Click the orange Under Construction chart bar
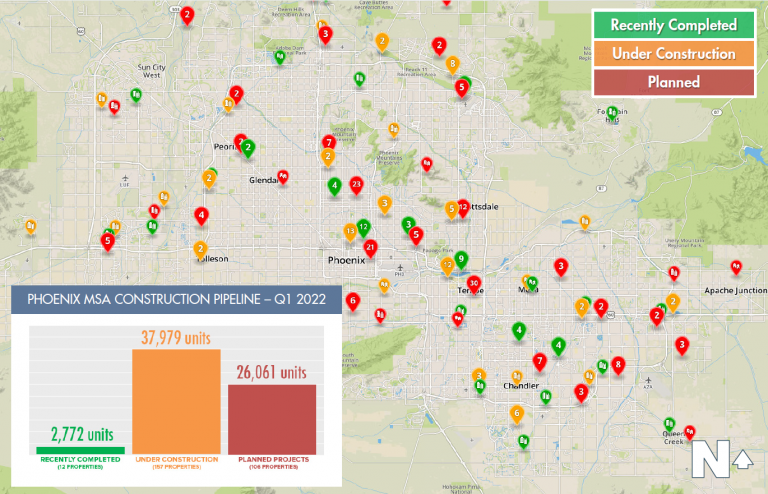Screen dimensions: 768x494 click(177, 399)
